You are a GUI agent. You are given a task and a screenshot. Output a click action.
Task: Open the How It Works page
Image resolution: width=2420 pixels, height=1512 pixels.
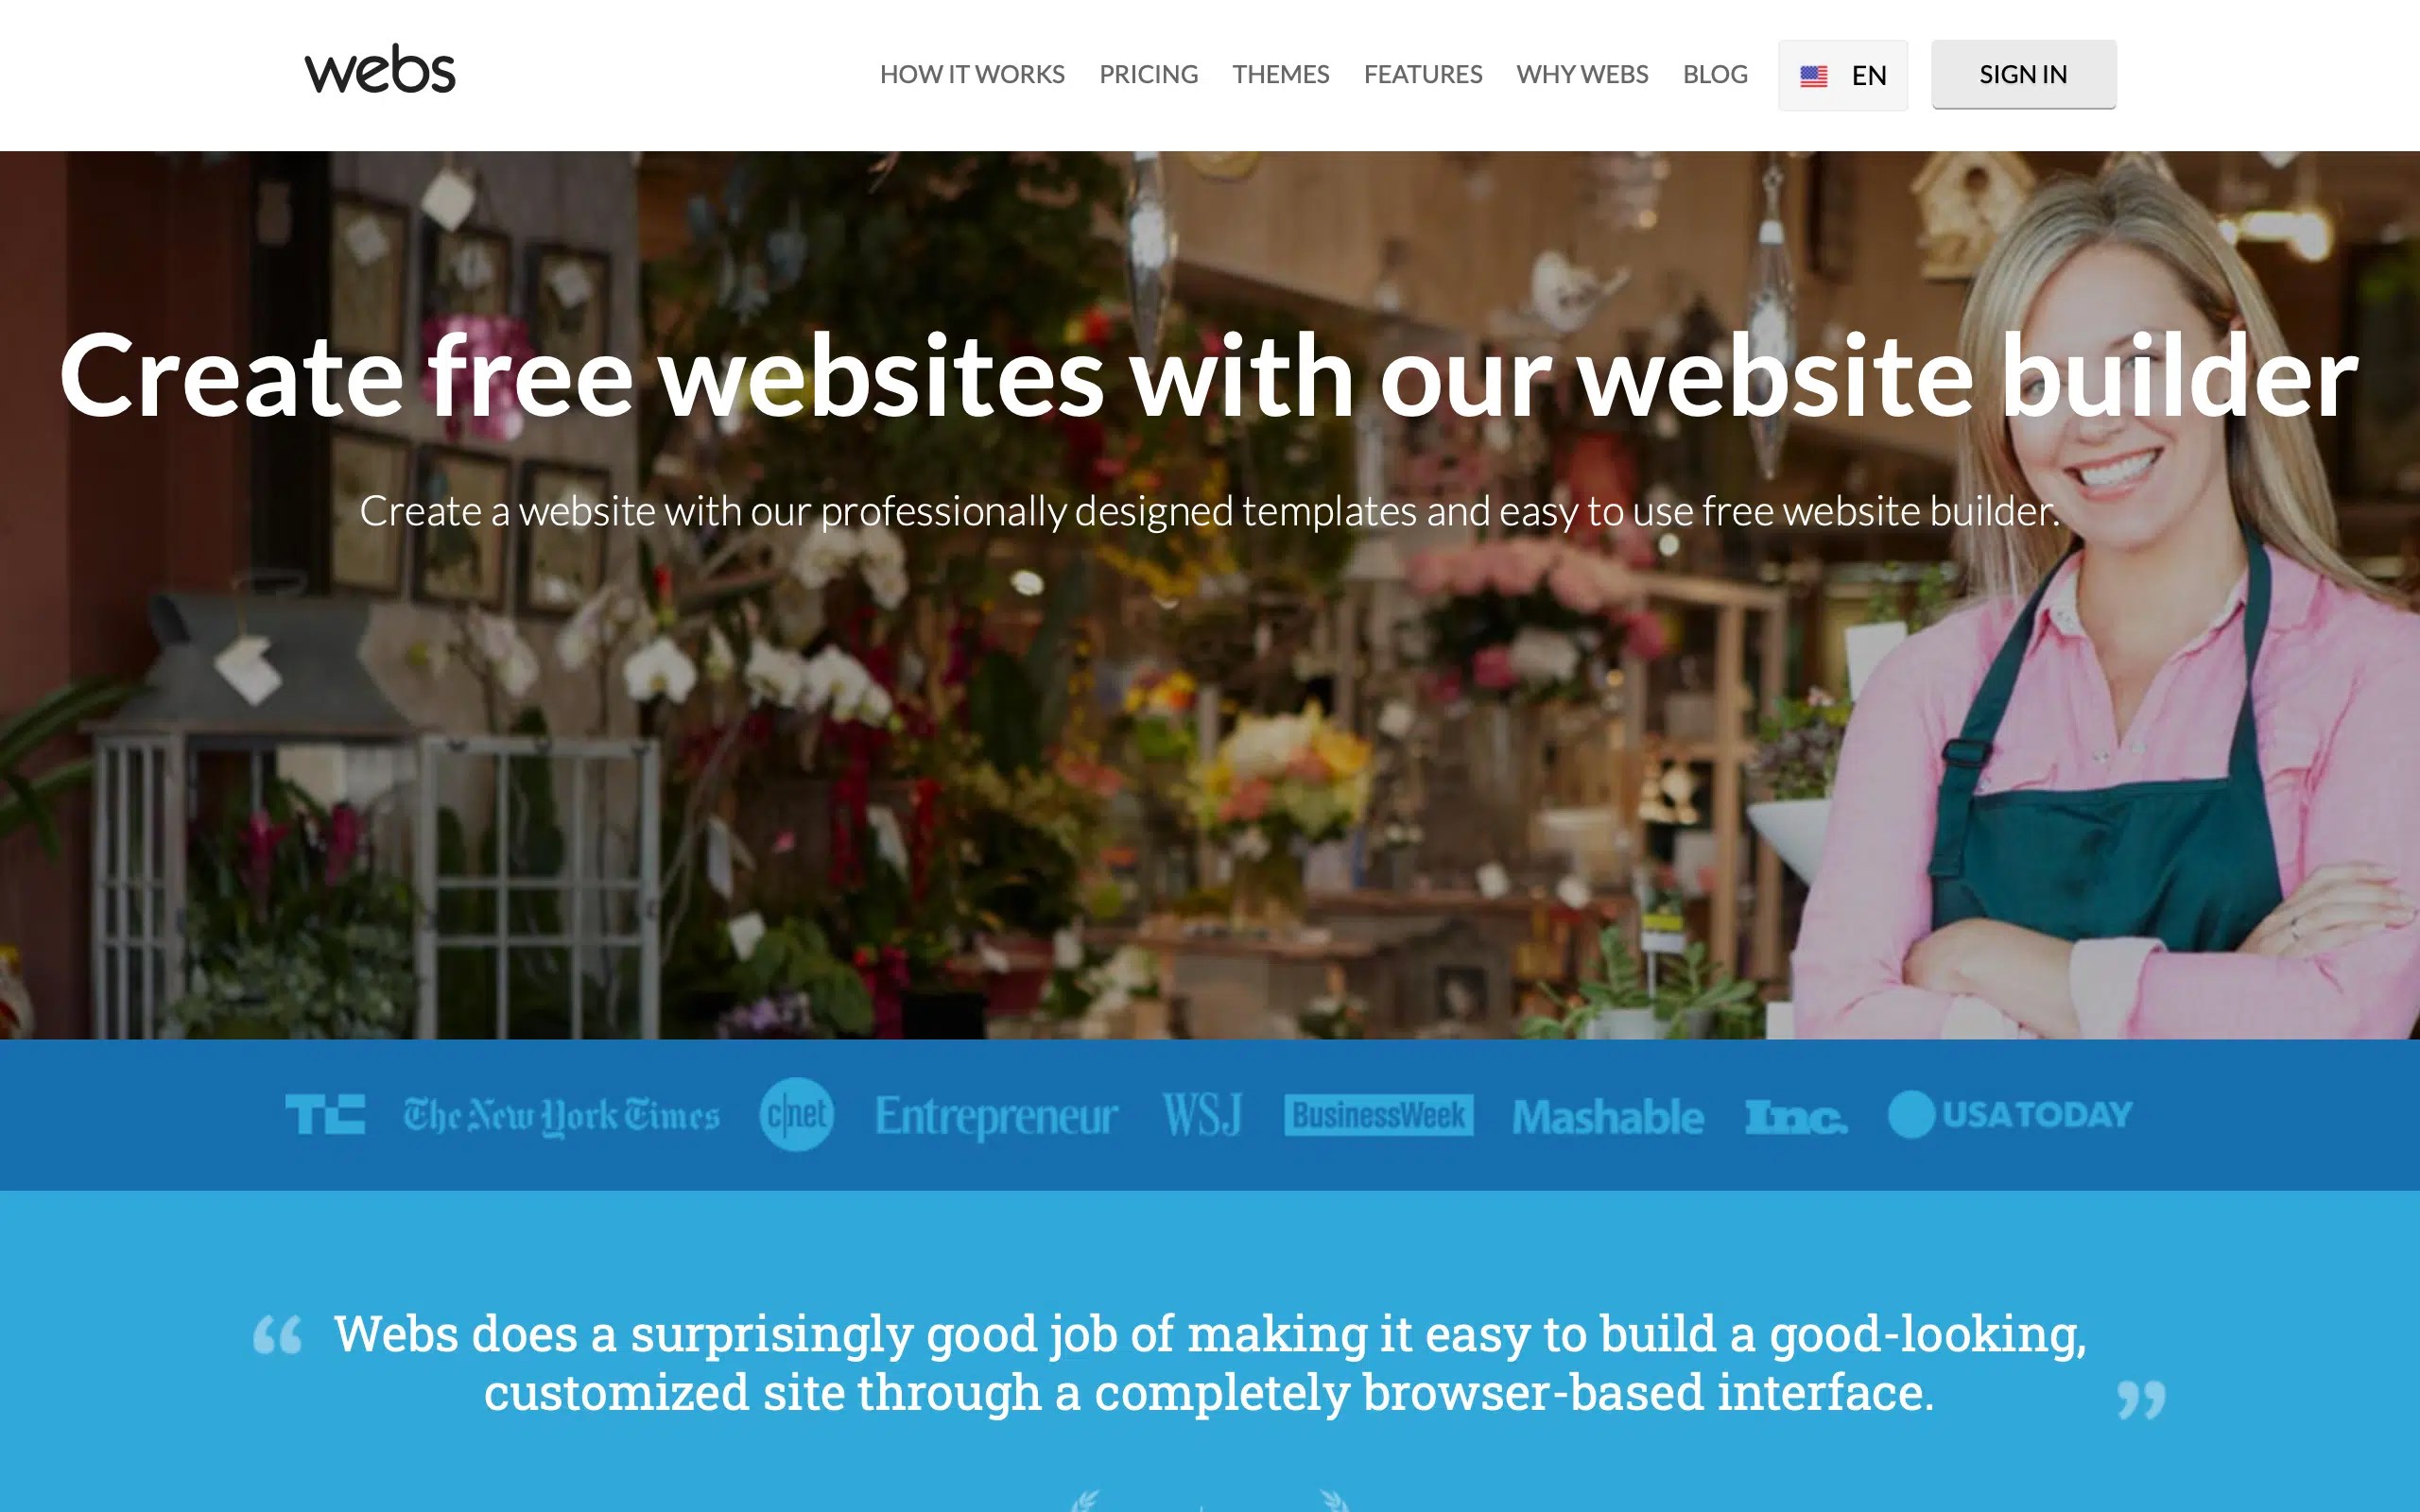(x=972, y=74)
